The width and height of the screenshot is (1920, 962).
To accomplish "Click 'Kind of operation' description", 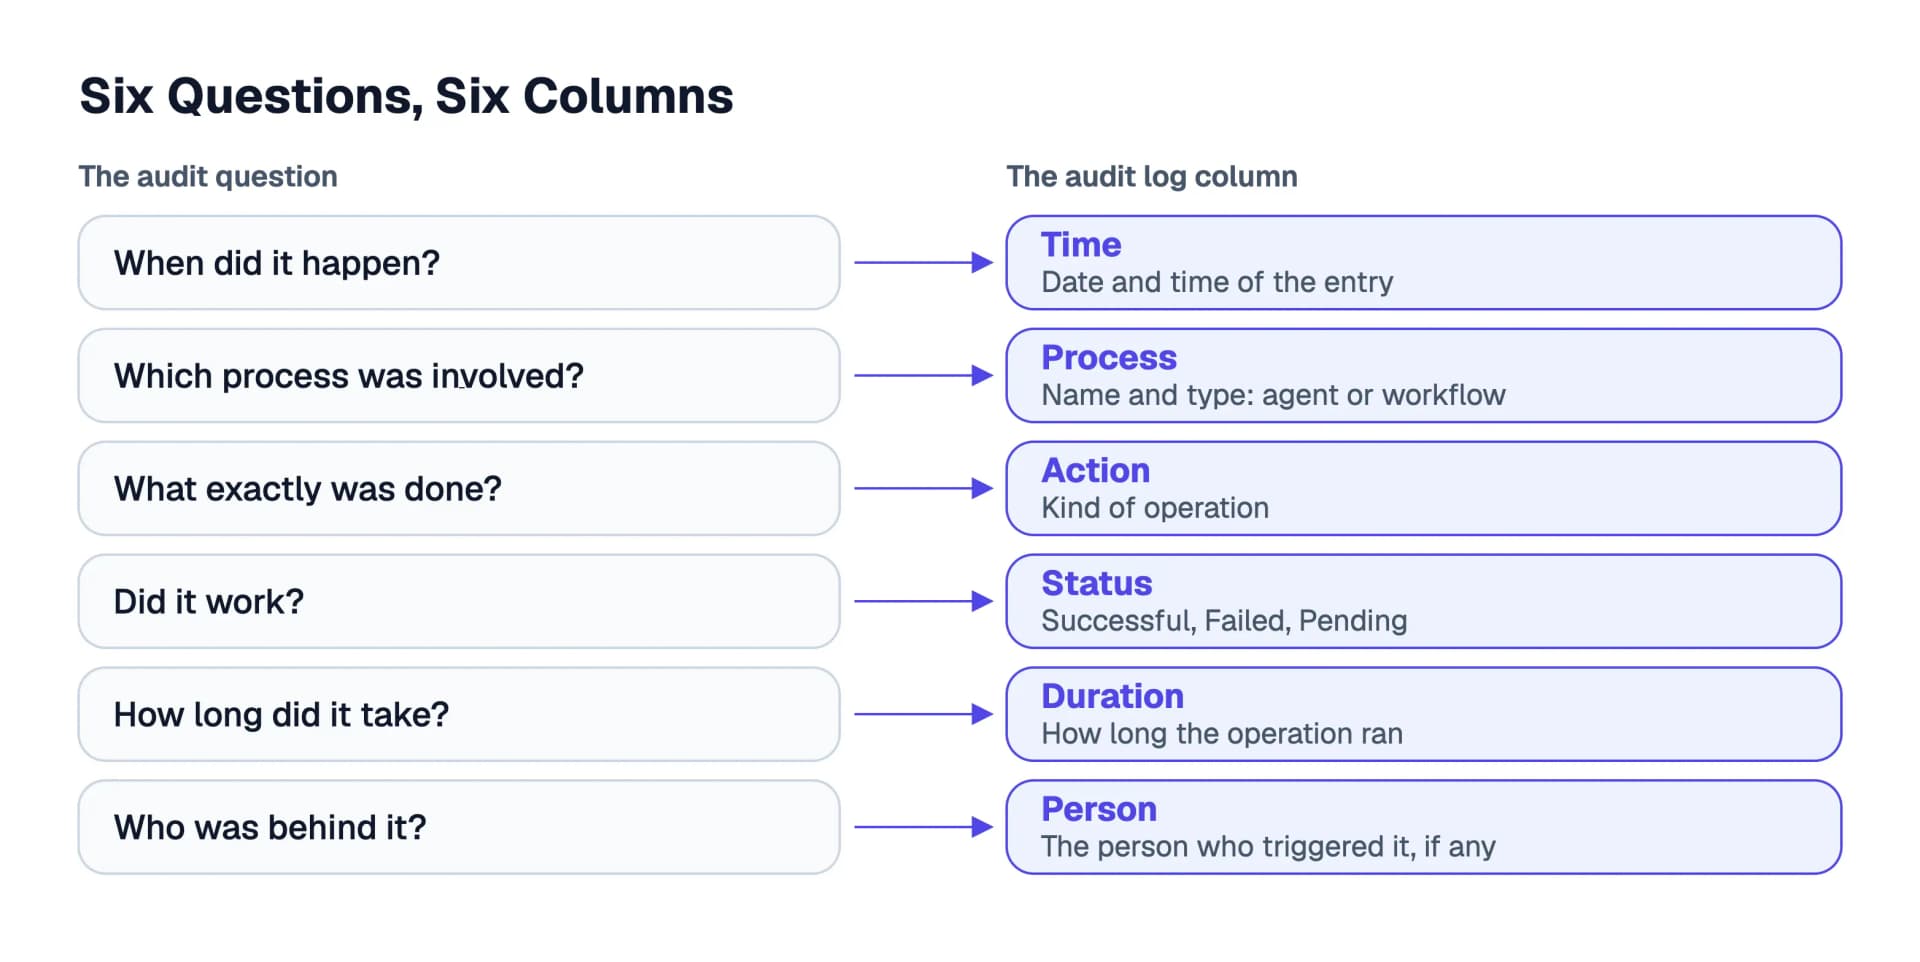I will pyautogui.click(x=1155, y=509).
